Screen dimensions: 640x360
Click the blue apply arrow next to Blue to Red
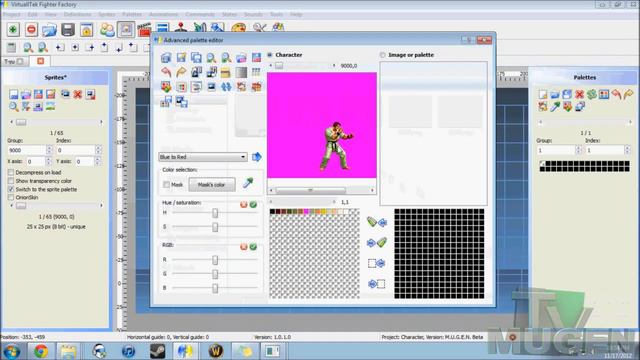click(x=257, y=157)
